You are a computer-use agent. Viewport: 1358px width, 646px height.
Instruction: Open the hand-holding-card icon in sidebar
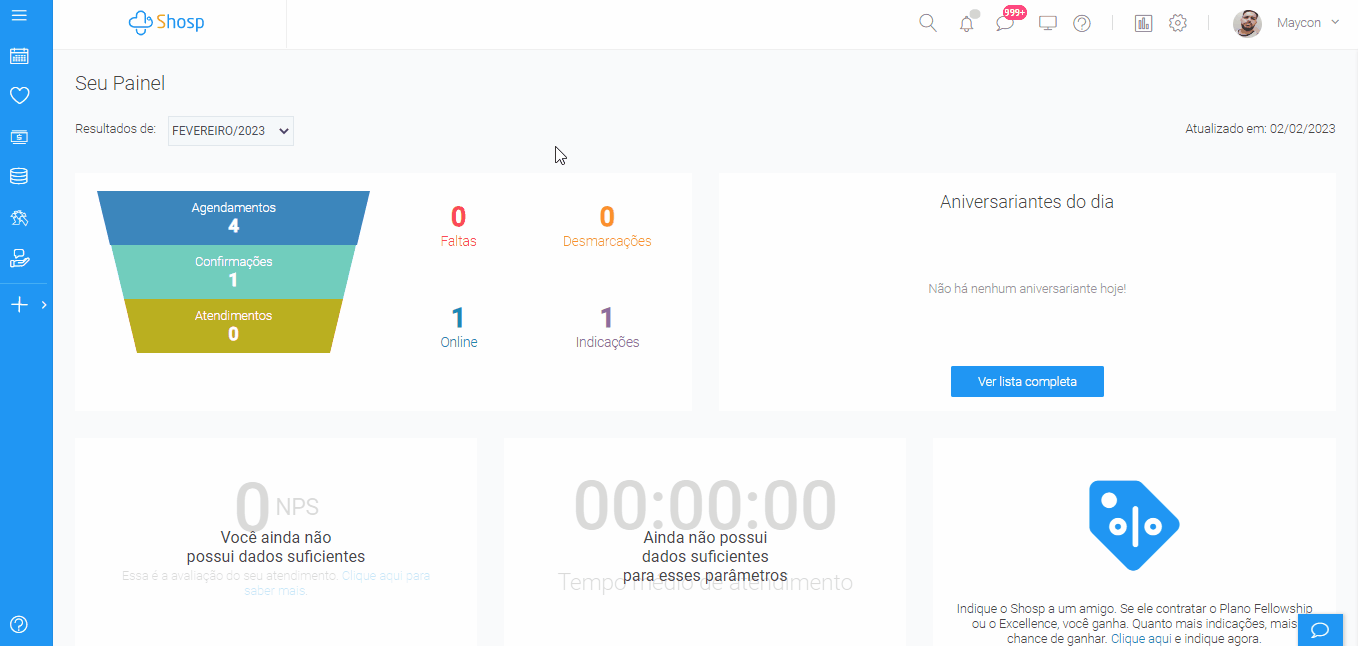click(19, 258)
